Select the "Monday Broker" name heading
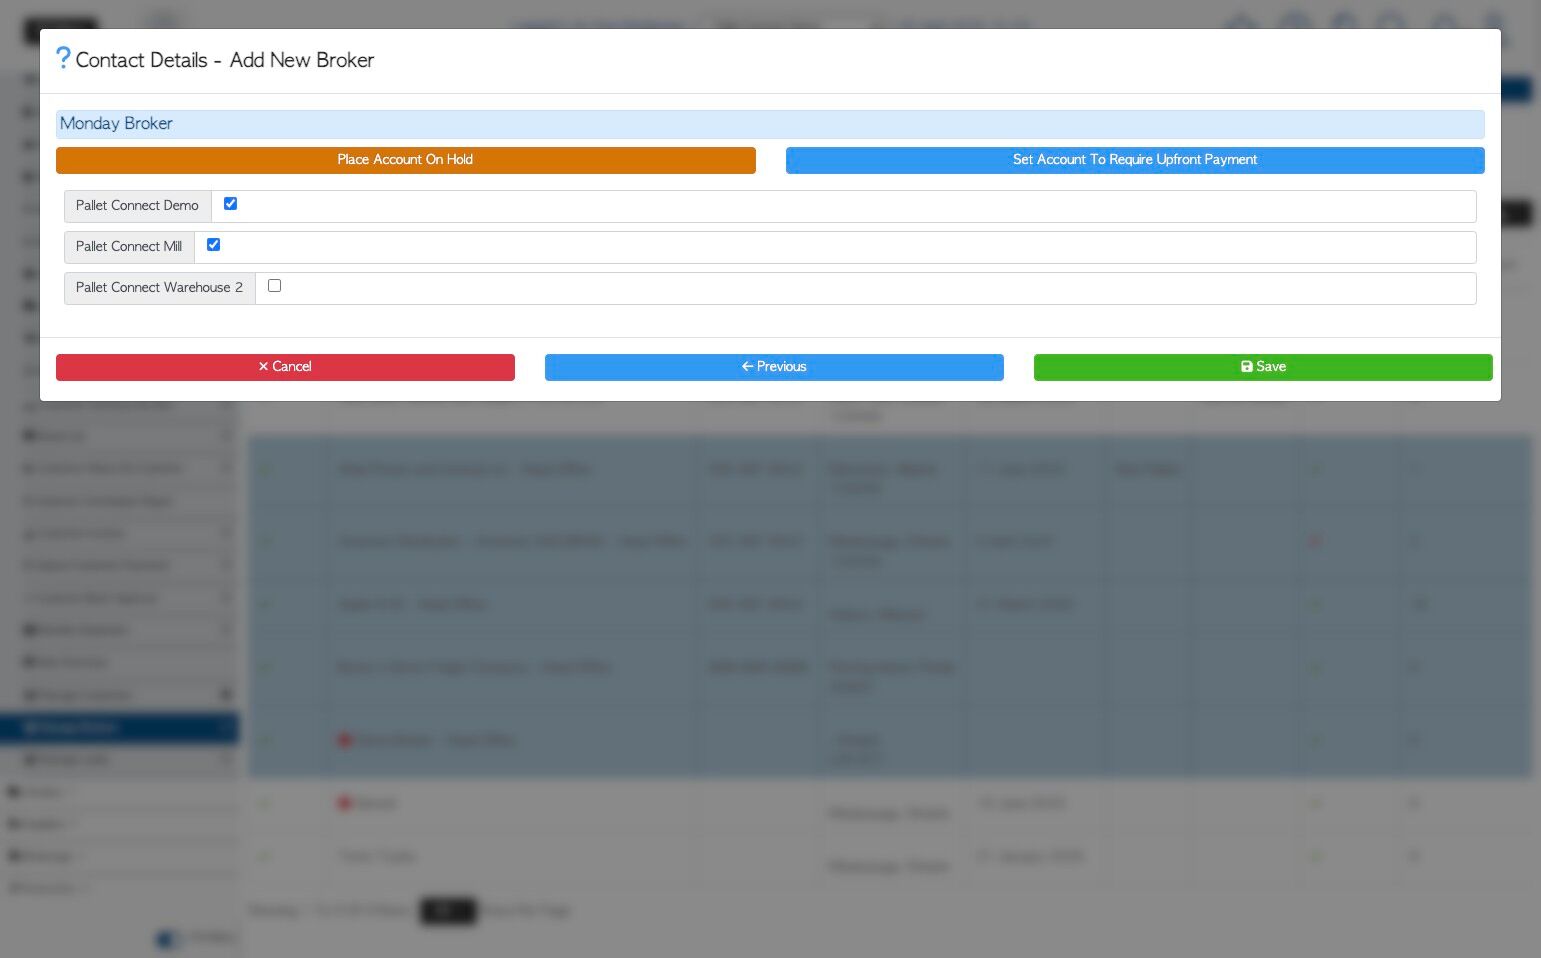Viewport: 1541px width, 958px height. pos(116,124)
